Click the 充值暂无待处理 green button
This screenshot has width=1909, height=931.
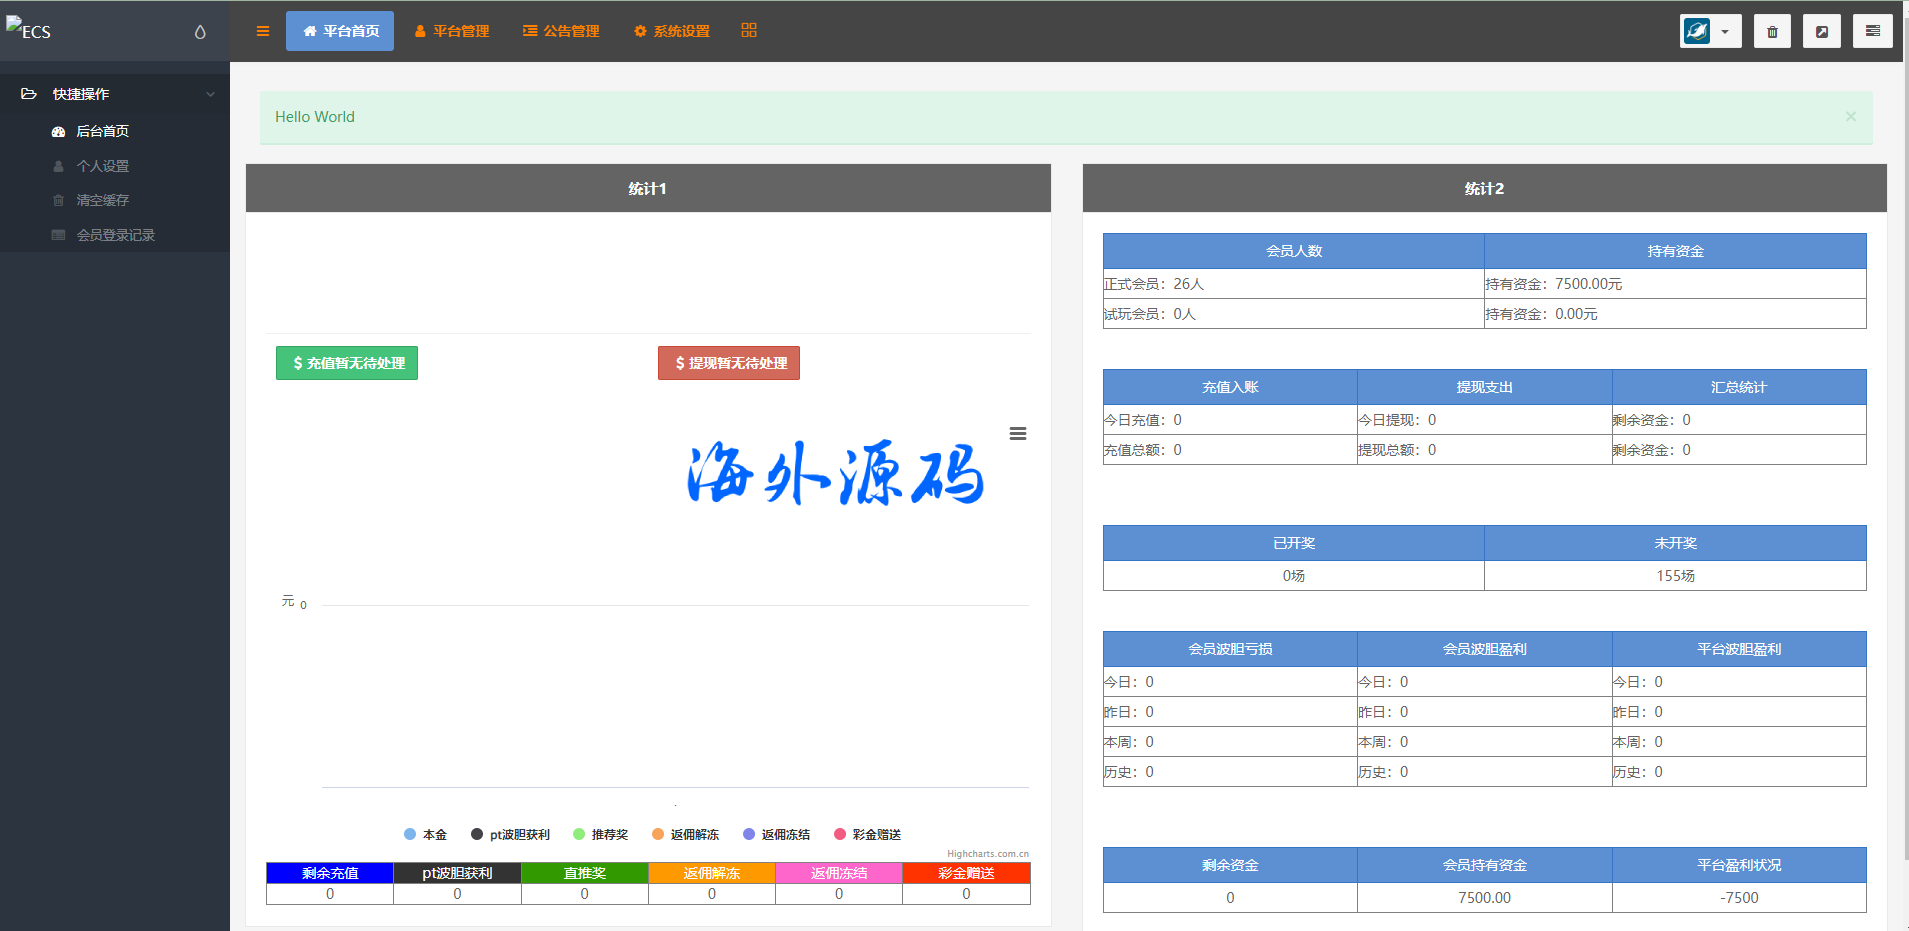pos(347,363)
